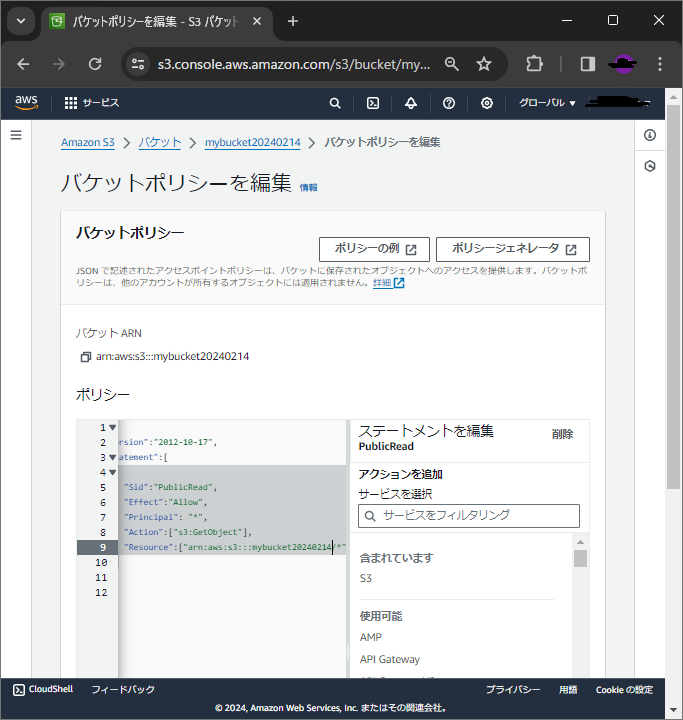Open the サービス grid menu
Viewport: 683px width, 720px height.
click(x=91, y=103)
